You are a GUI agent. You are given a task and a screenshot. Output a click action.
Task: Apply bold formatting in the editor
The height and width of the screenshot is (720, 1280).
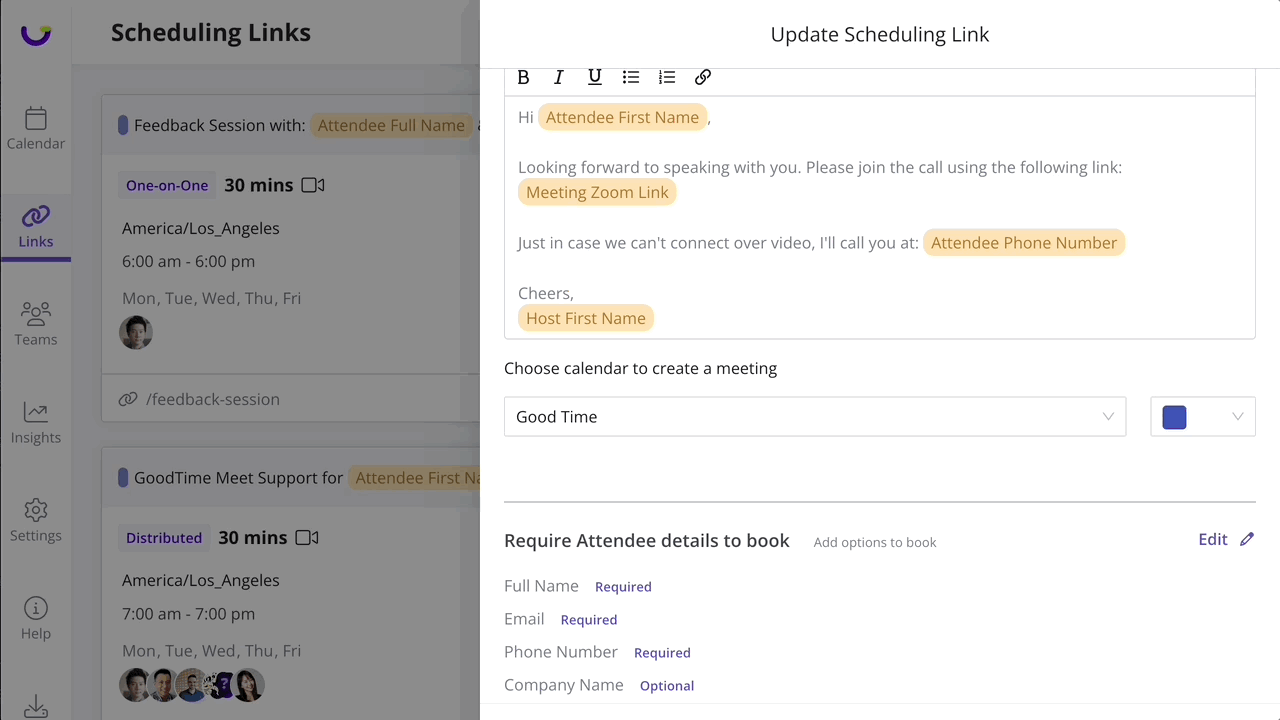523,77
